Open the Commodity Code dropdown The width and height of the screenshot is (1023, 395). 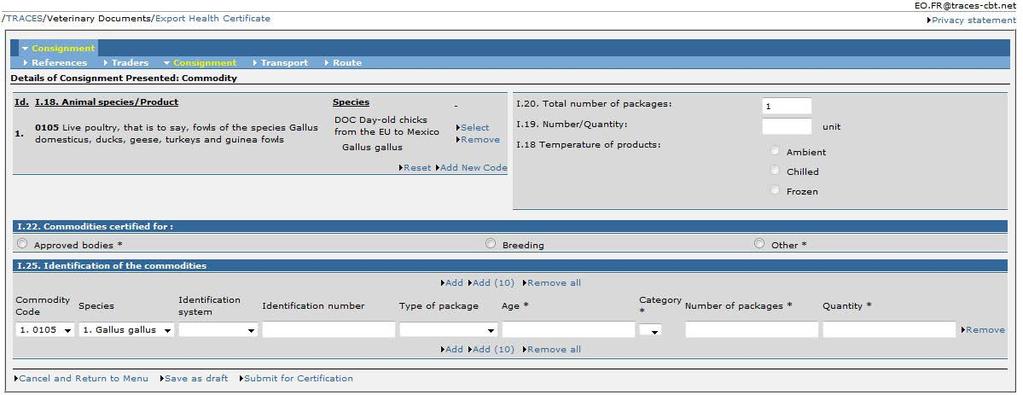(44, 330)
